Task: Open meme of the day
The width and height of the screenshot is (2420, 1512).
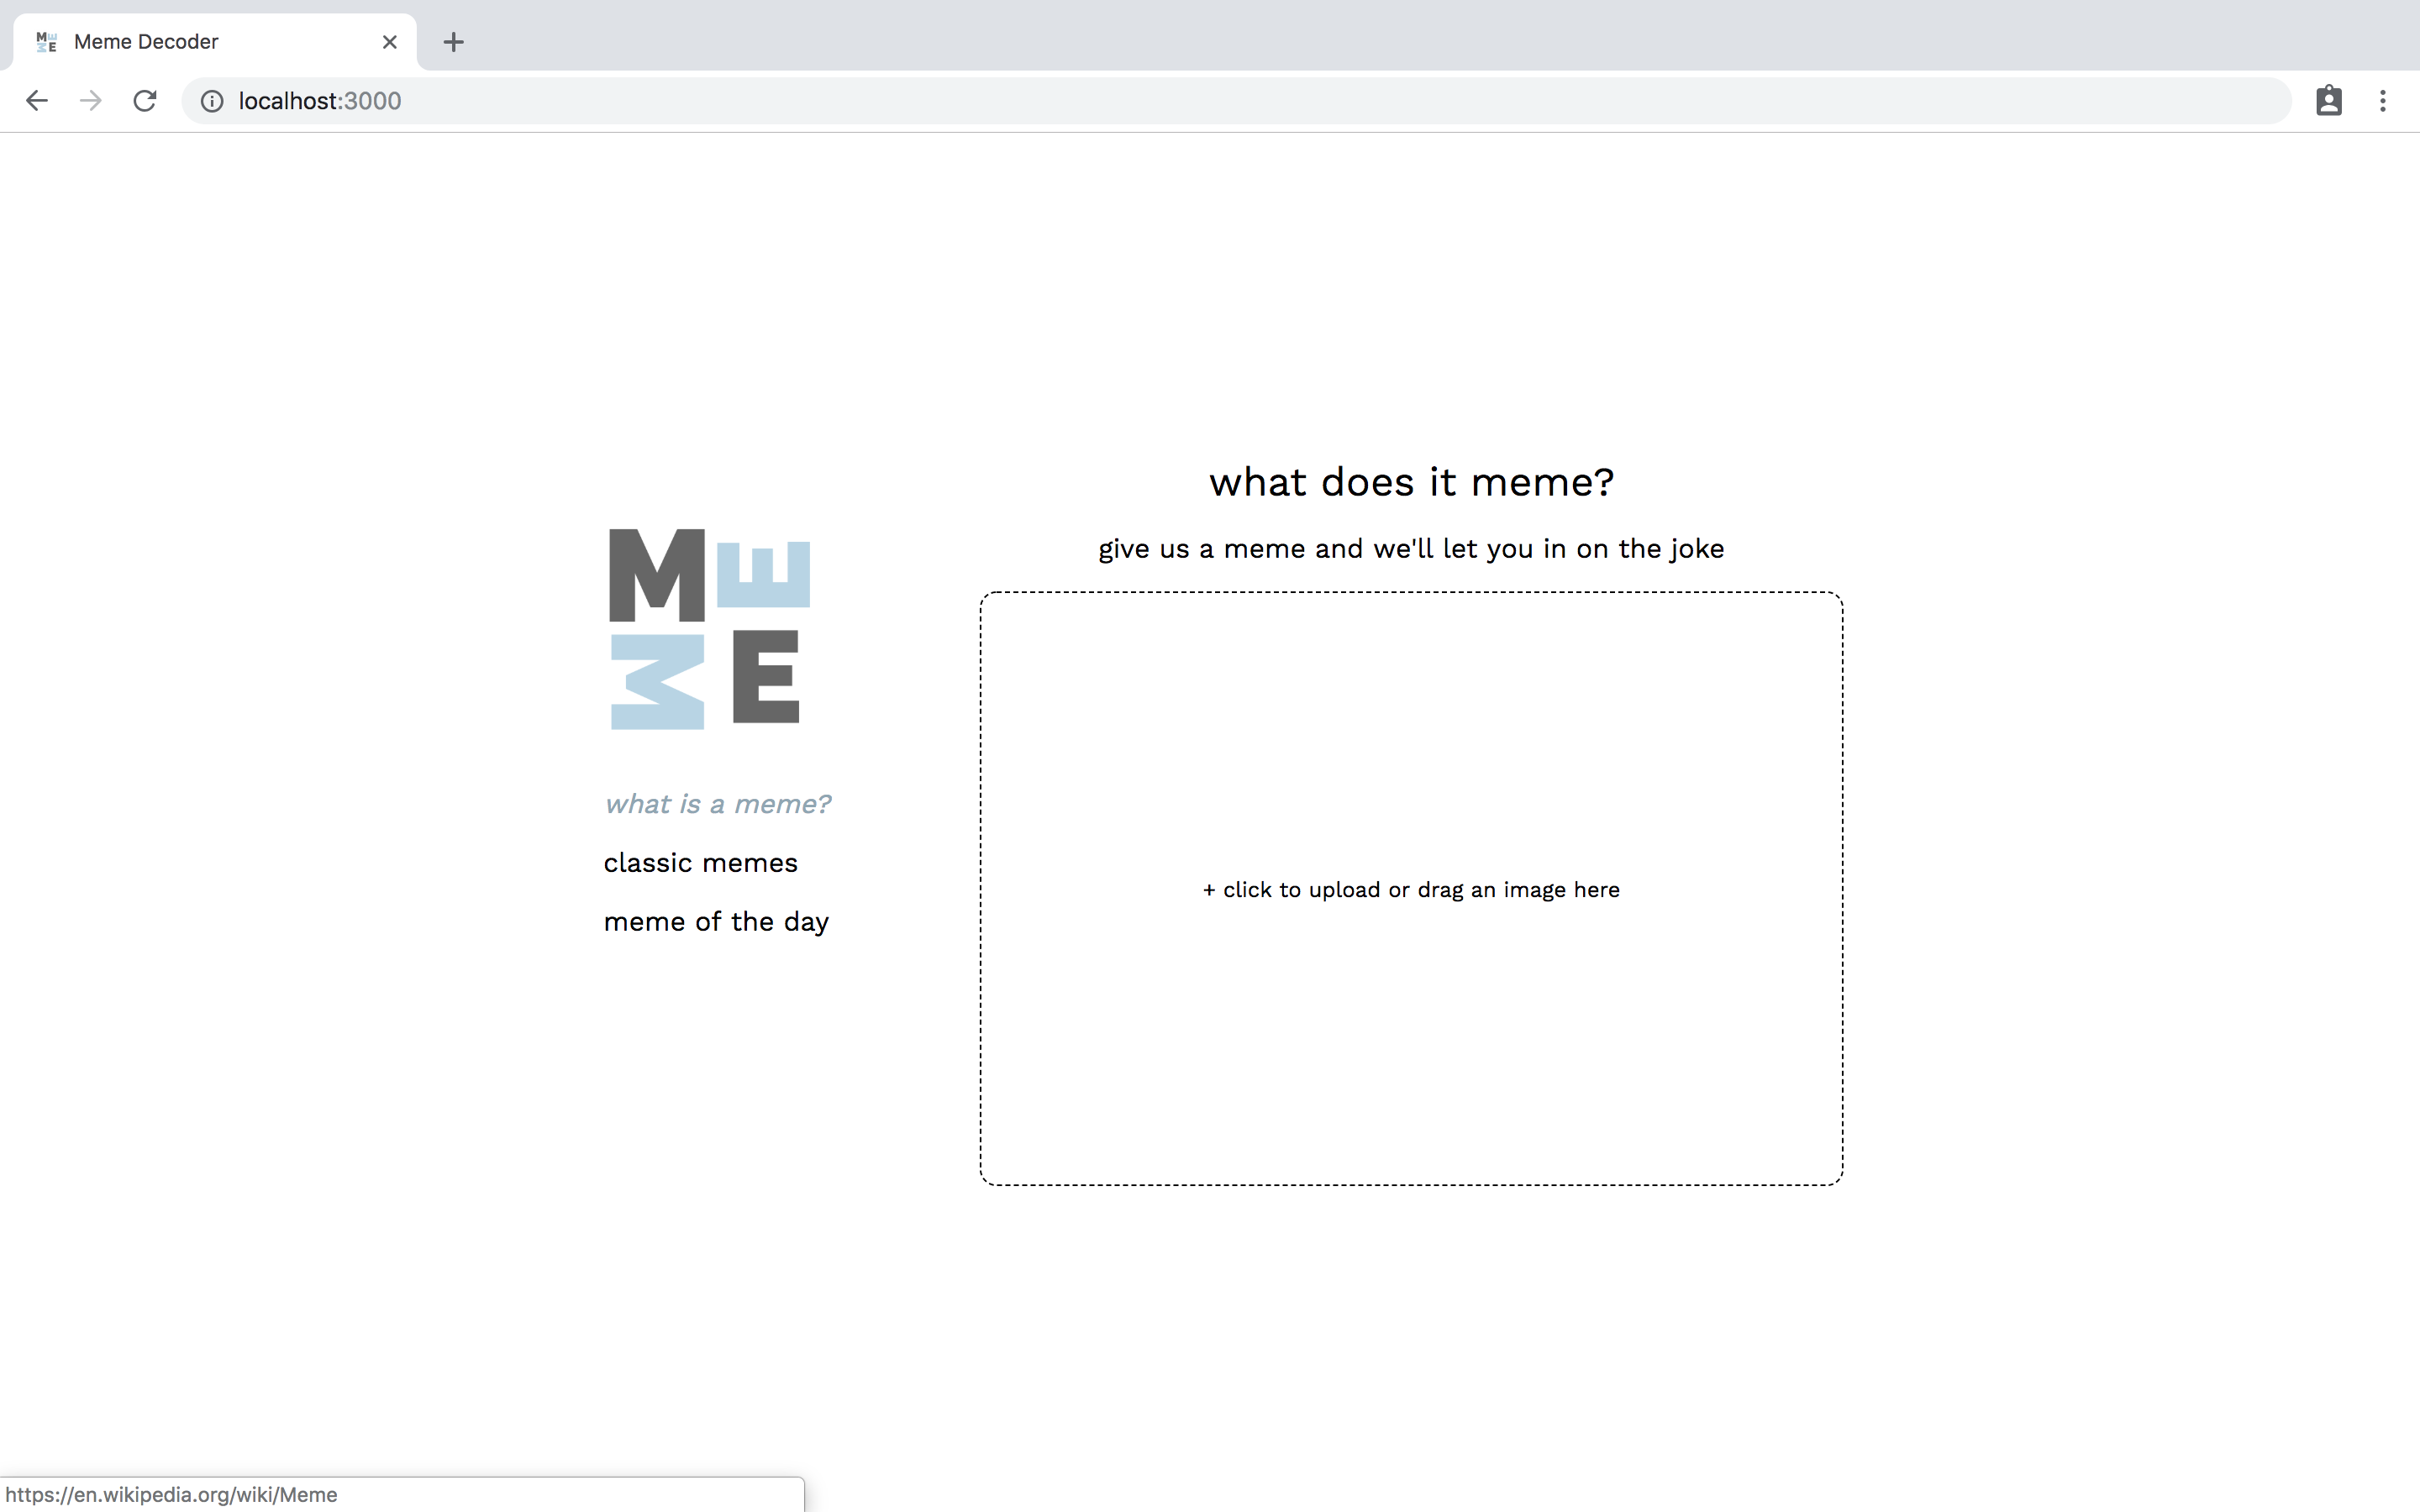Action: pos(716,922)
